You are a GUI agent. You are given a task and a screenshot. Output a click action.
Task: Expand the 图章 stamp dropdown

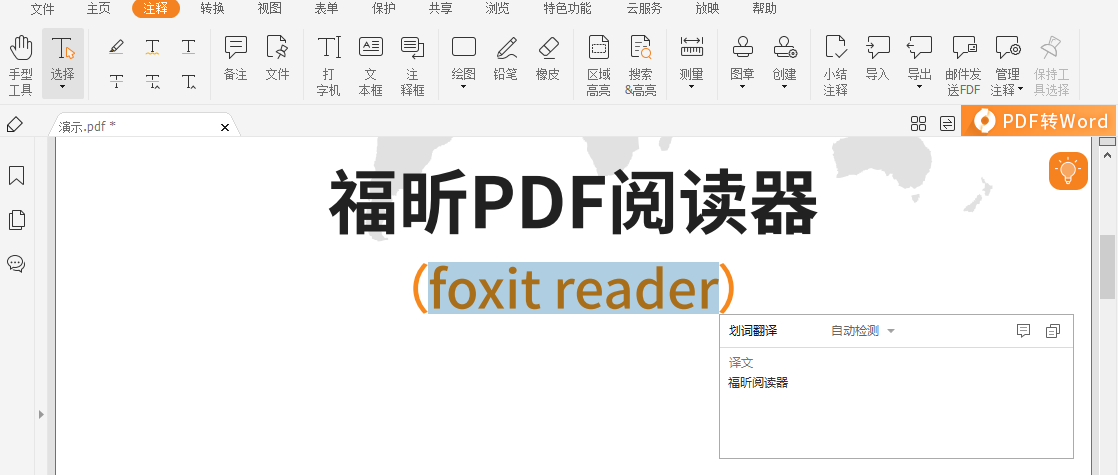point(742,65)
